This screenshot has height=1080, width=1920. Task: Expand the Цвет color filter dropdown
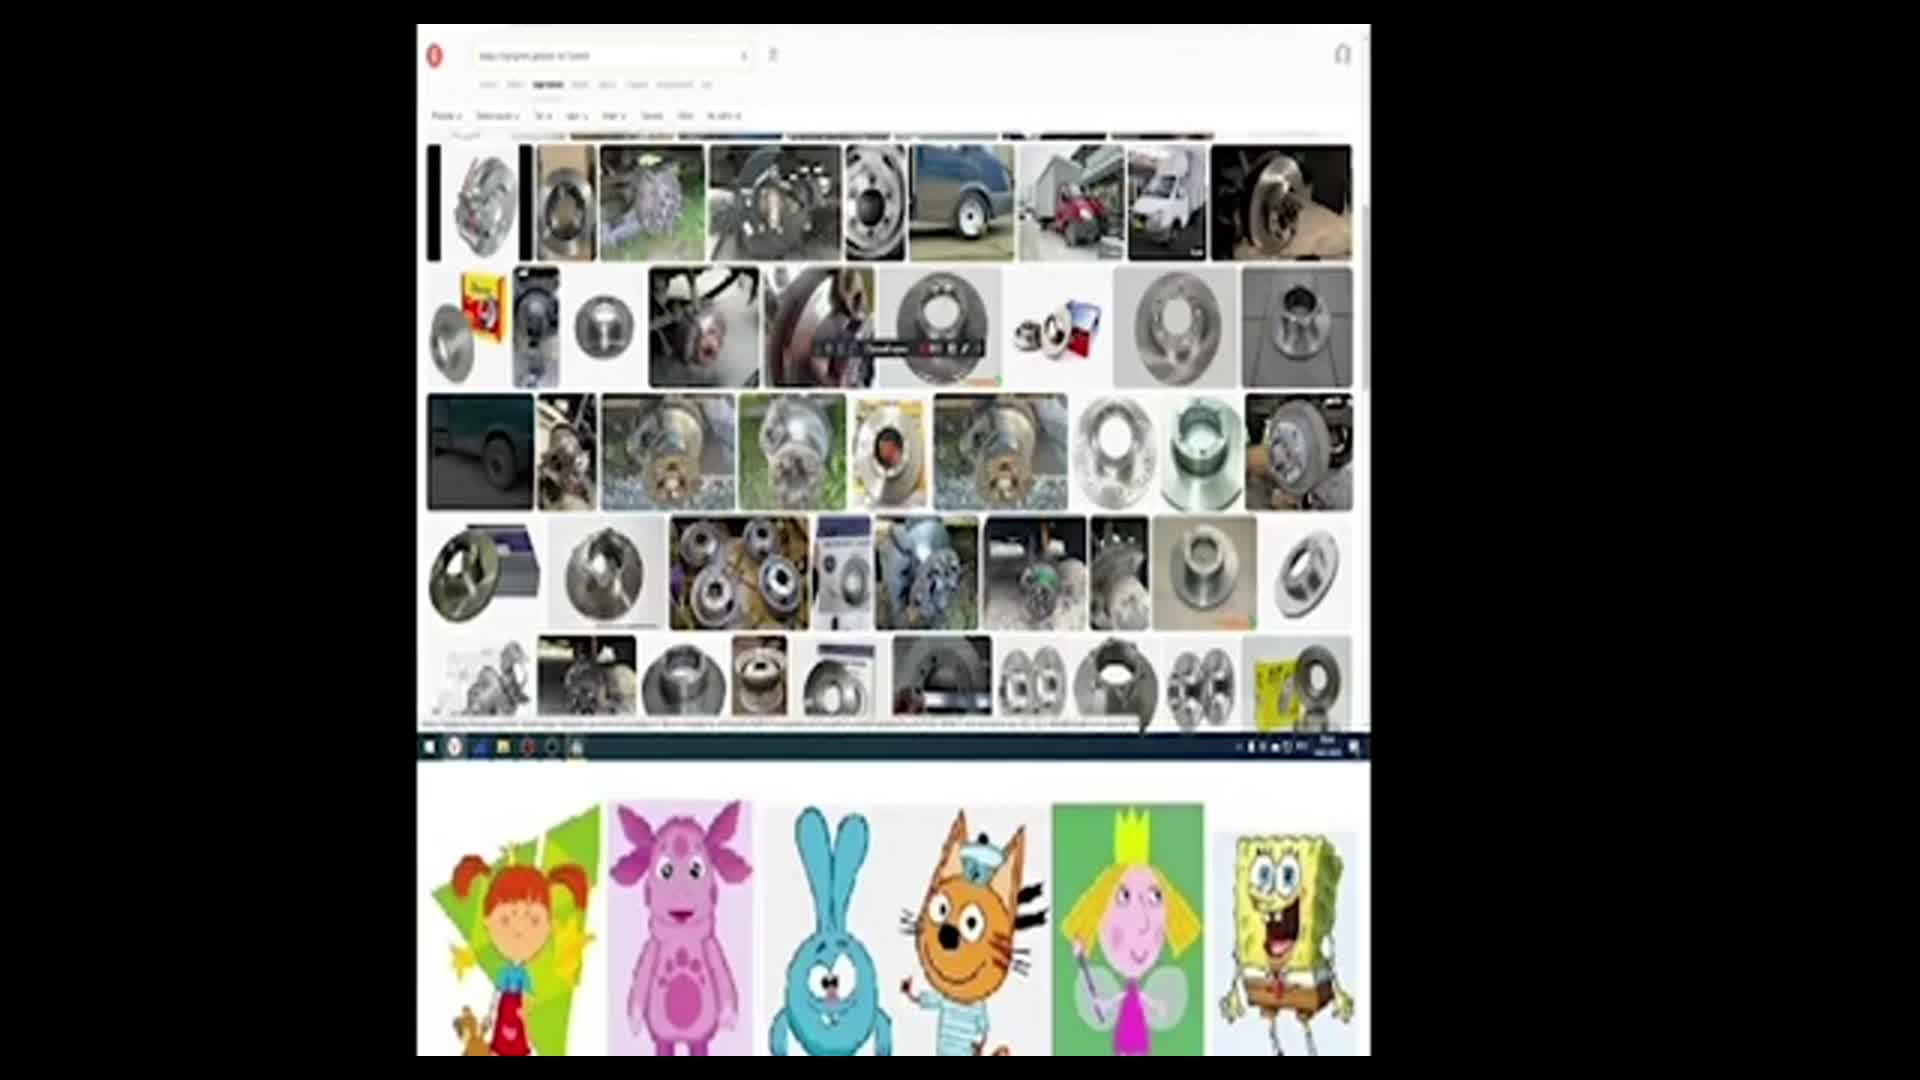coord(577,116)
